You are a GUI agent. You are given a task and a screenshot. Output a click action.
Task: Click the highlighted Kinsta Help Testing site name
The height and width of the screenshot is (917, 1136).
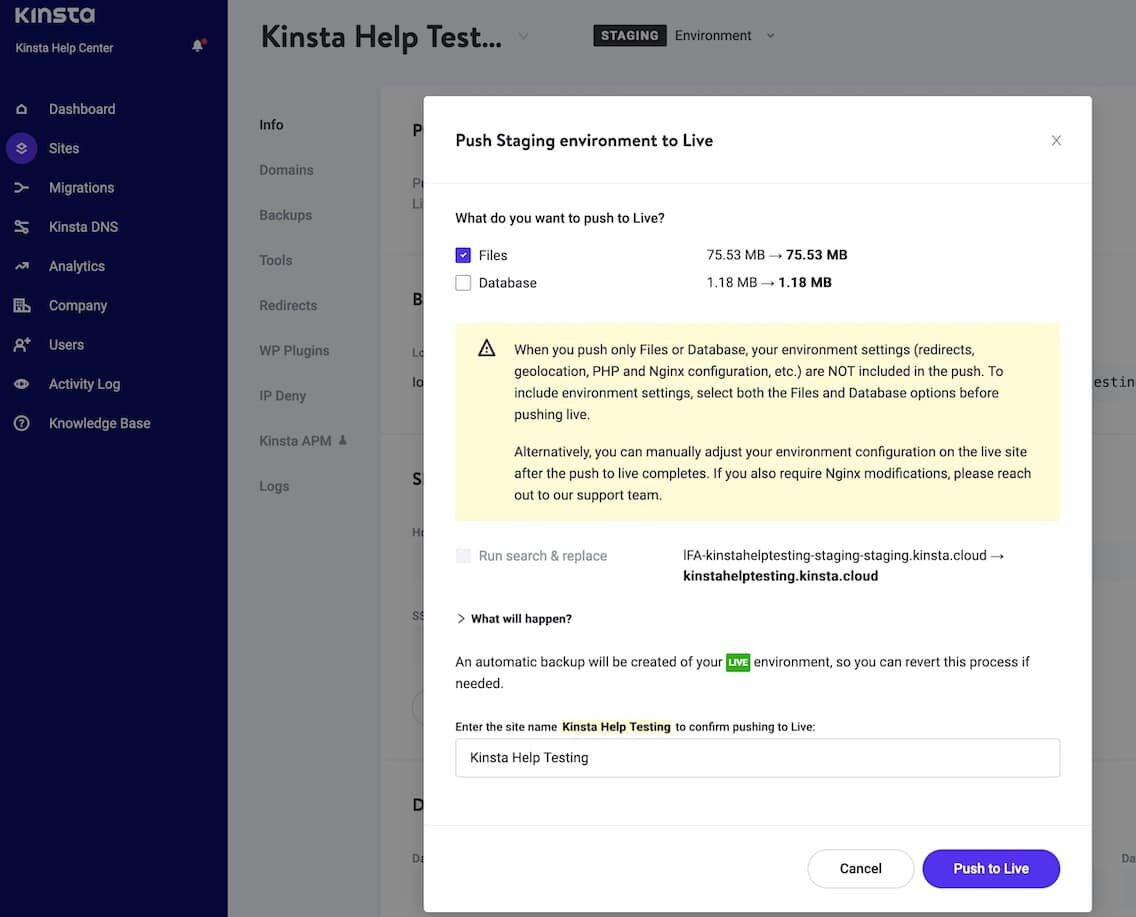(x=616, y=727)
